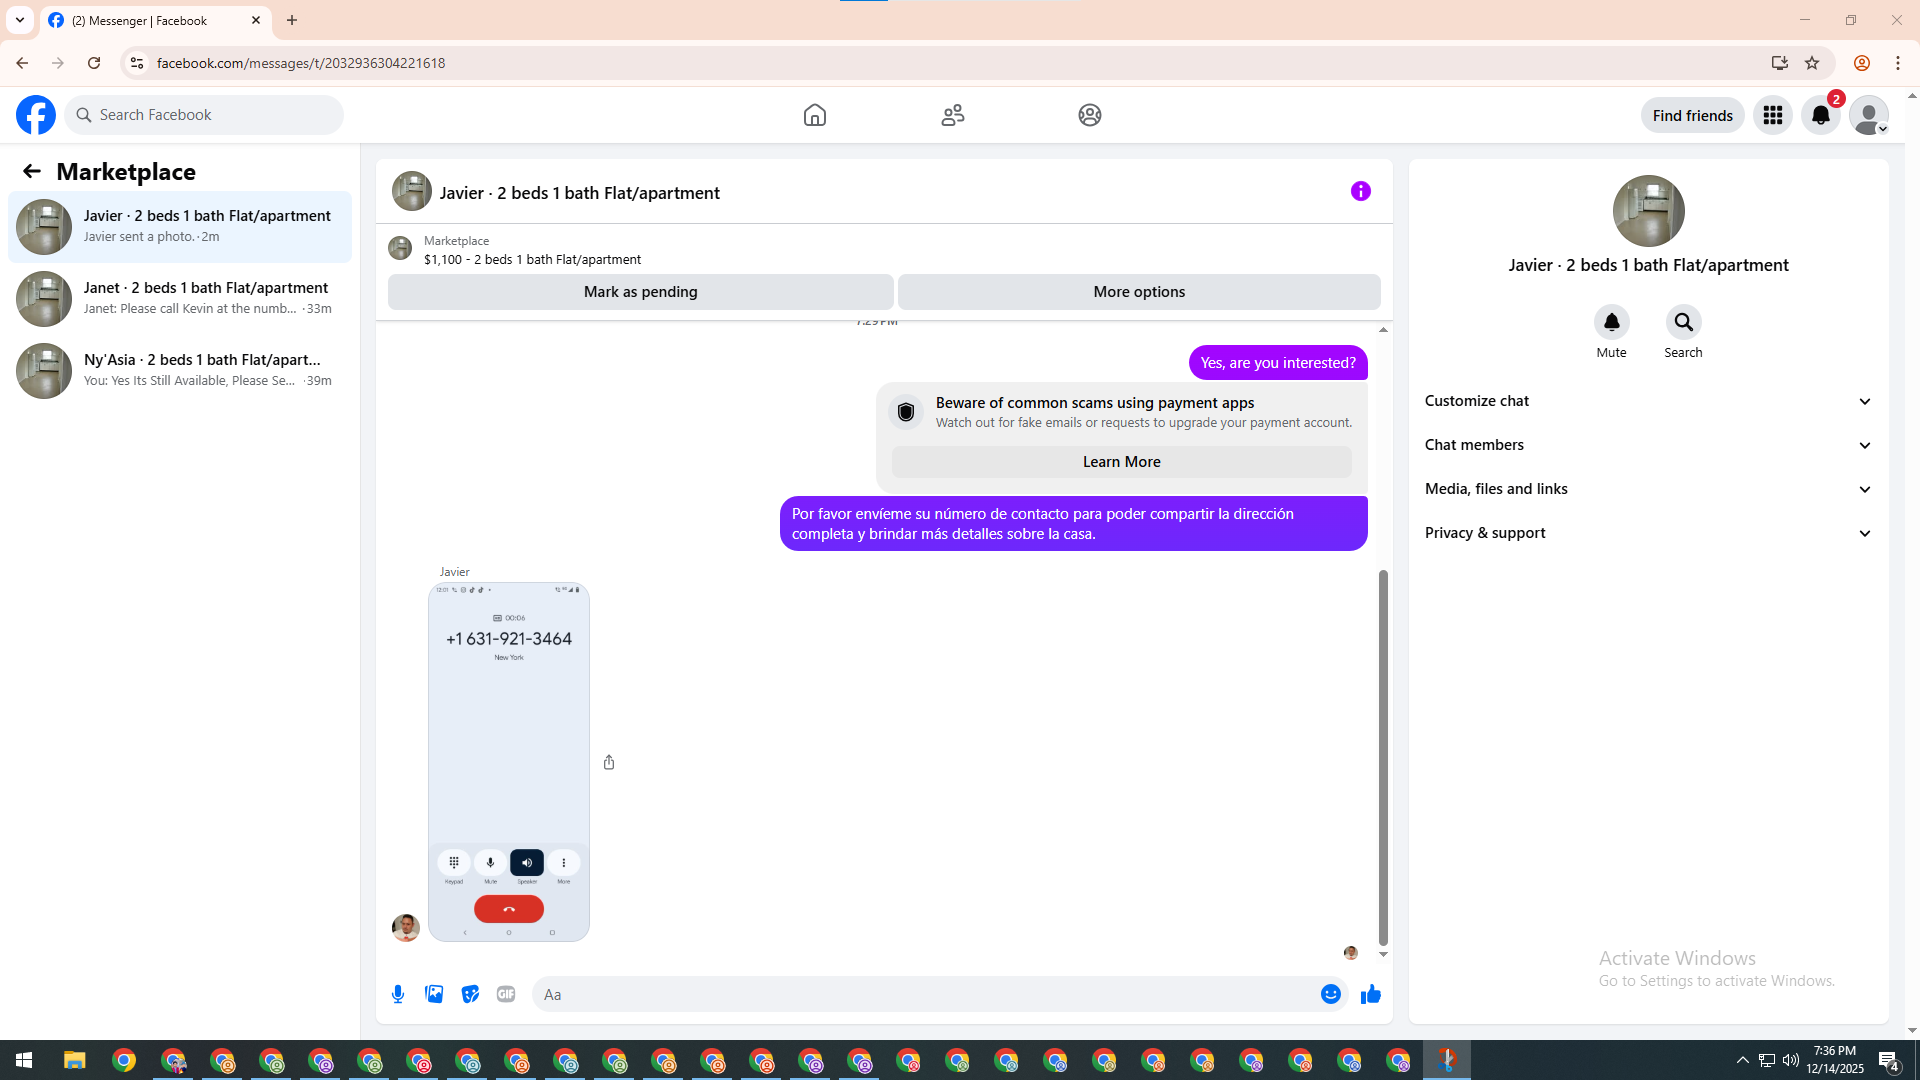
Task: Open the sticker picker icon
Action: tap(470, 994)
